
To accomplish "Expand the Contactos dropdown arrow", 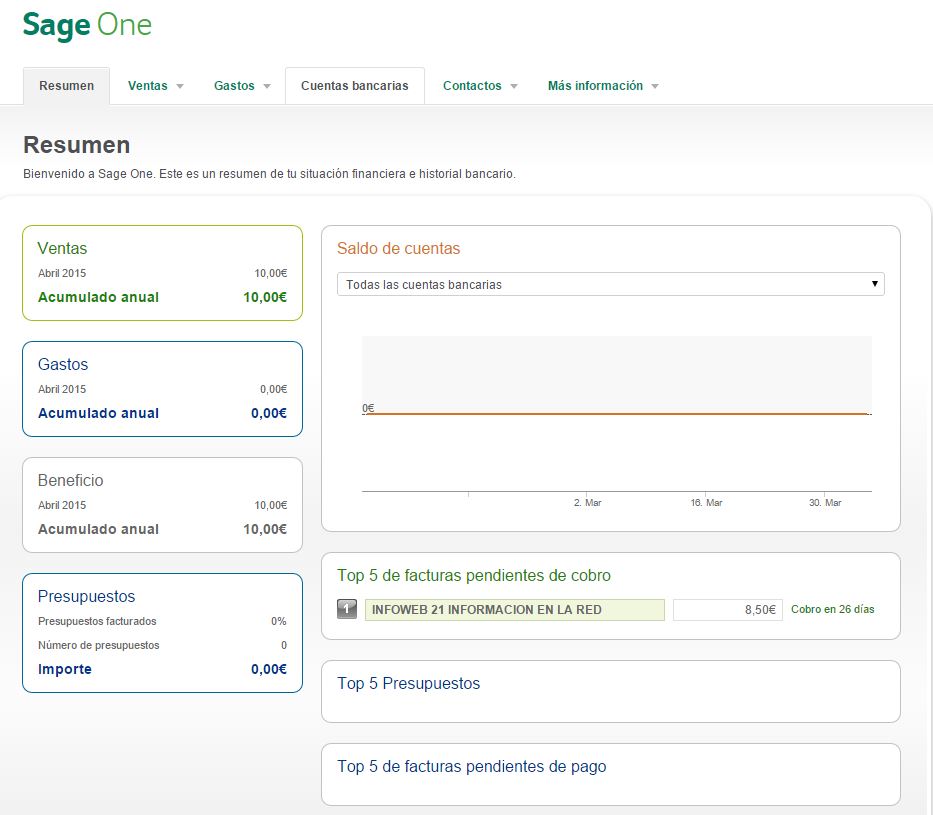I will pos(514,86).
